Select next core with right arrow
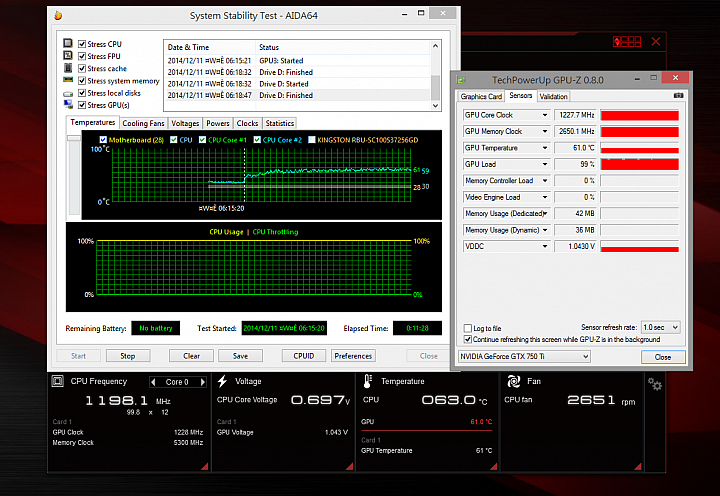 (202, 382)
